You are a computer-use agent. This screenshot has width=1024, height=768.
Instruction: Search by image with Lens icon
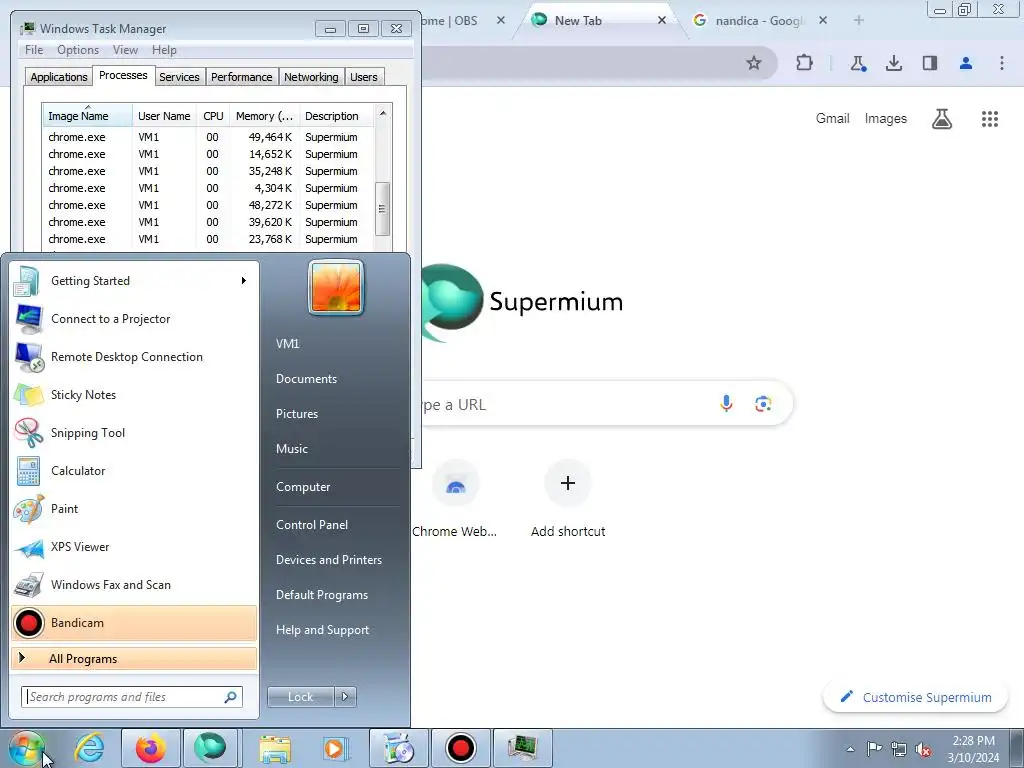point(763,404)
